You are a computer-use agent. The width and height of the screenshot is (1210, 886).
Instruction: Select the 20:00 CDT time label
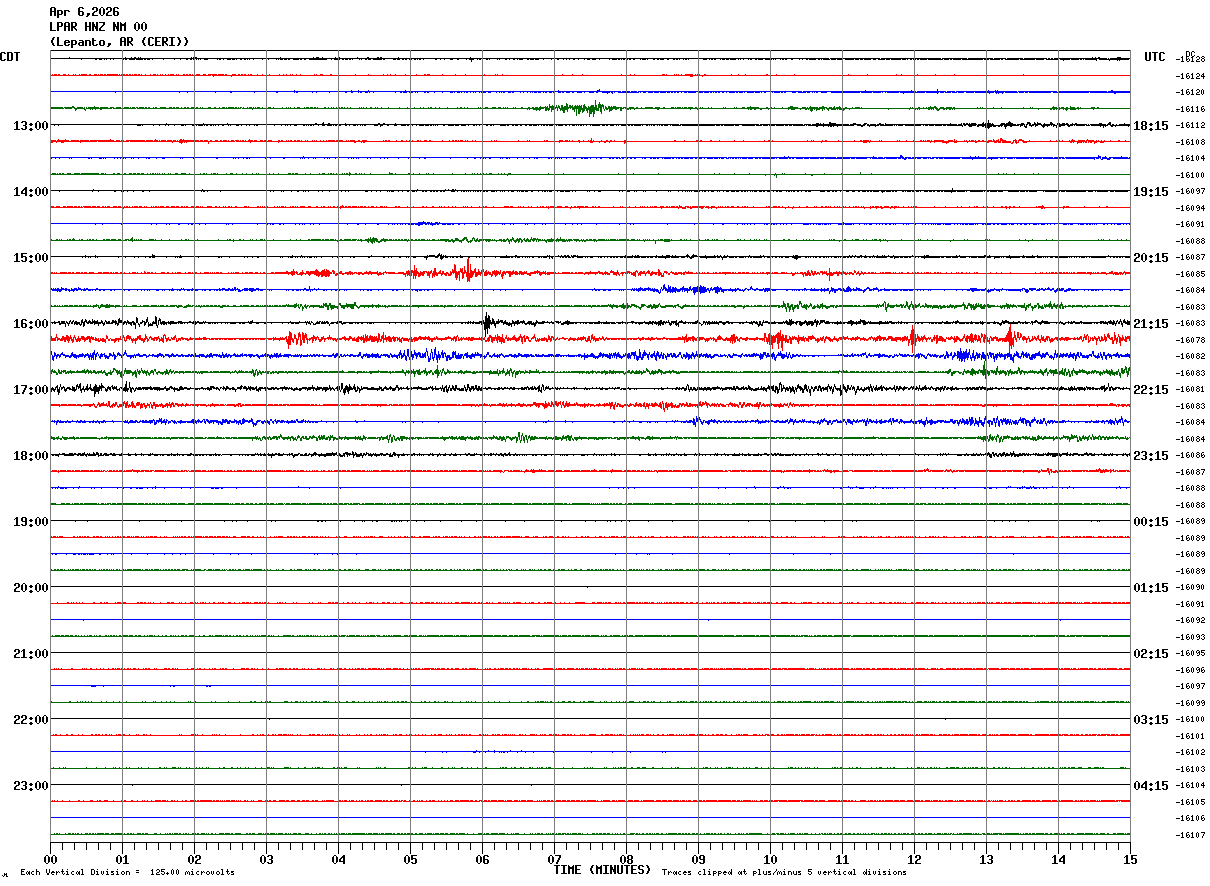pyautogui.click(x=30, y=588)
